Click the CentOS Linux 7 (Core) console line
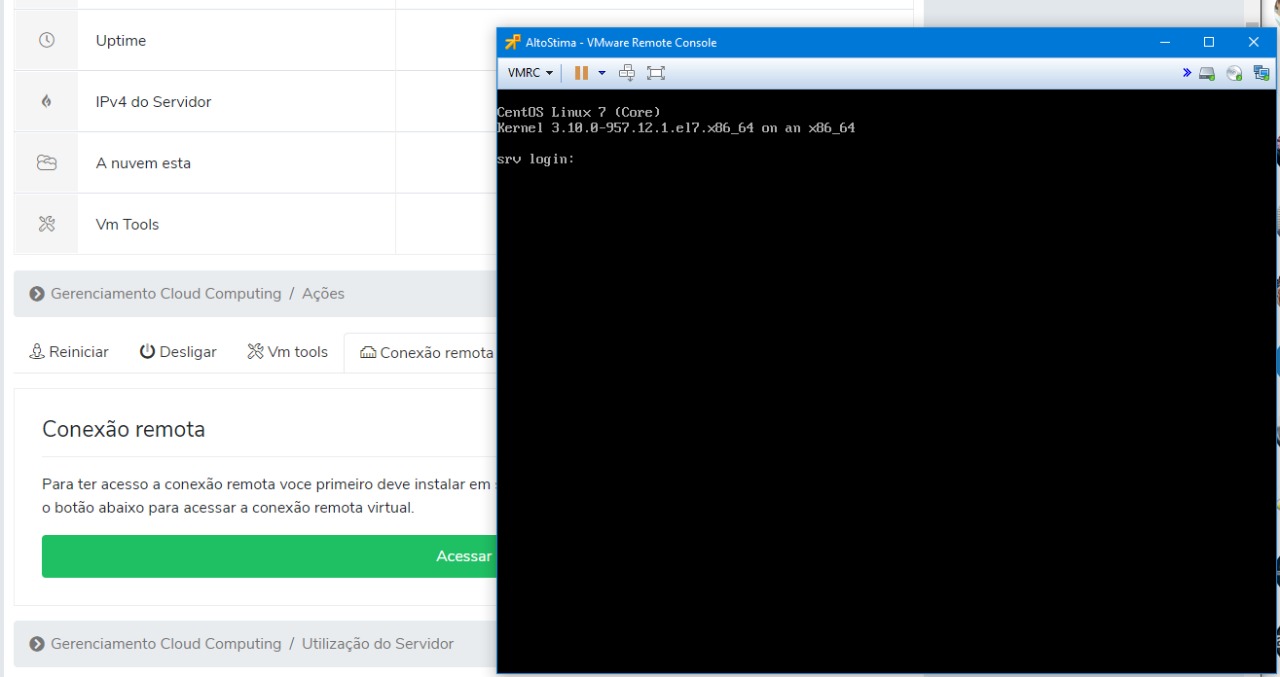1280x677 pixels. pos(579,112)
